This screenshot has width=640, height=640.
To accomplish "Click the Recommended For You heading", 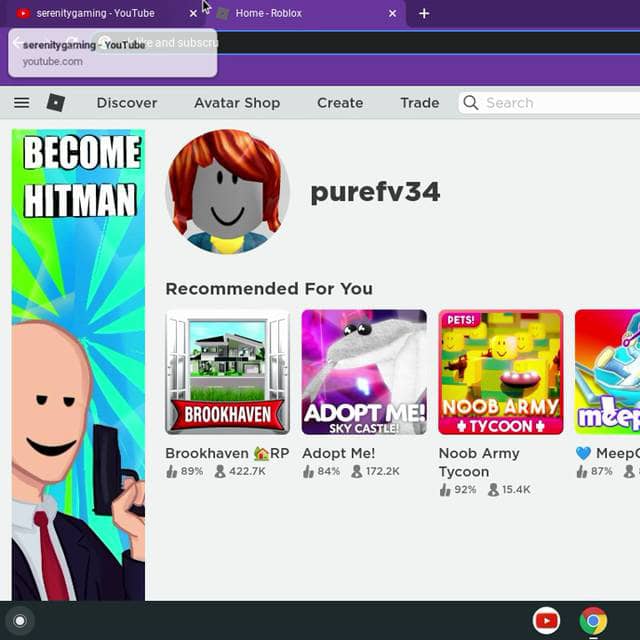I will click(269, 289).
